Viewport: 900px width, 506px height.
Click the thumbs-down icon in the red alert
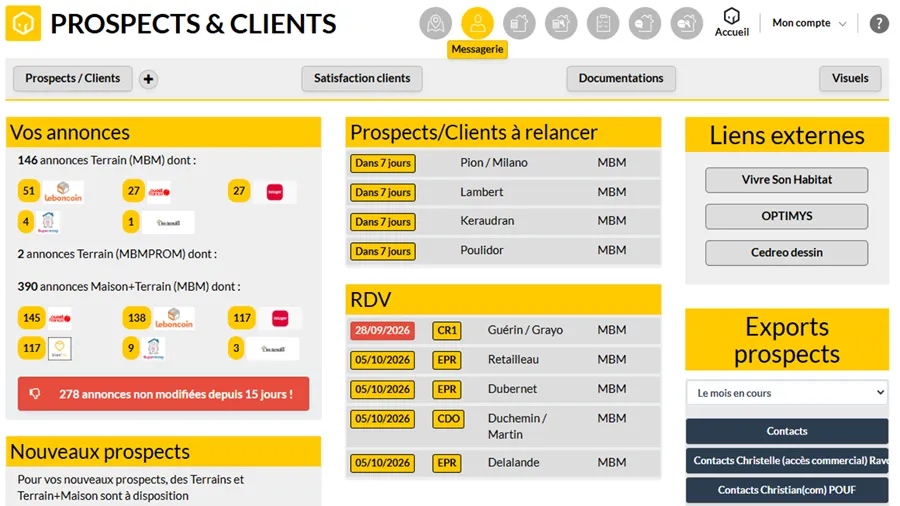coord(35,394)
